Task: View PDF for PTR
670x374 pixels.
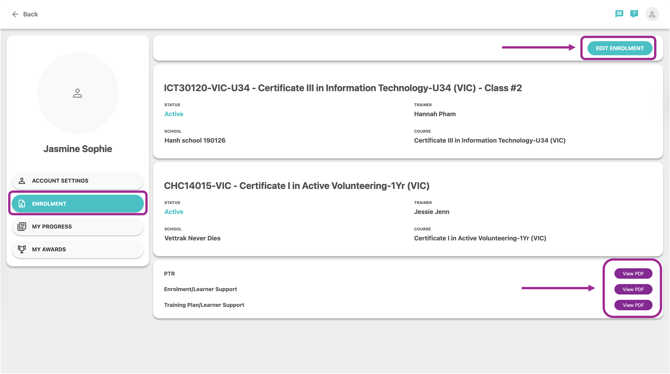Action: pos(633,274)
